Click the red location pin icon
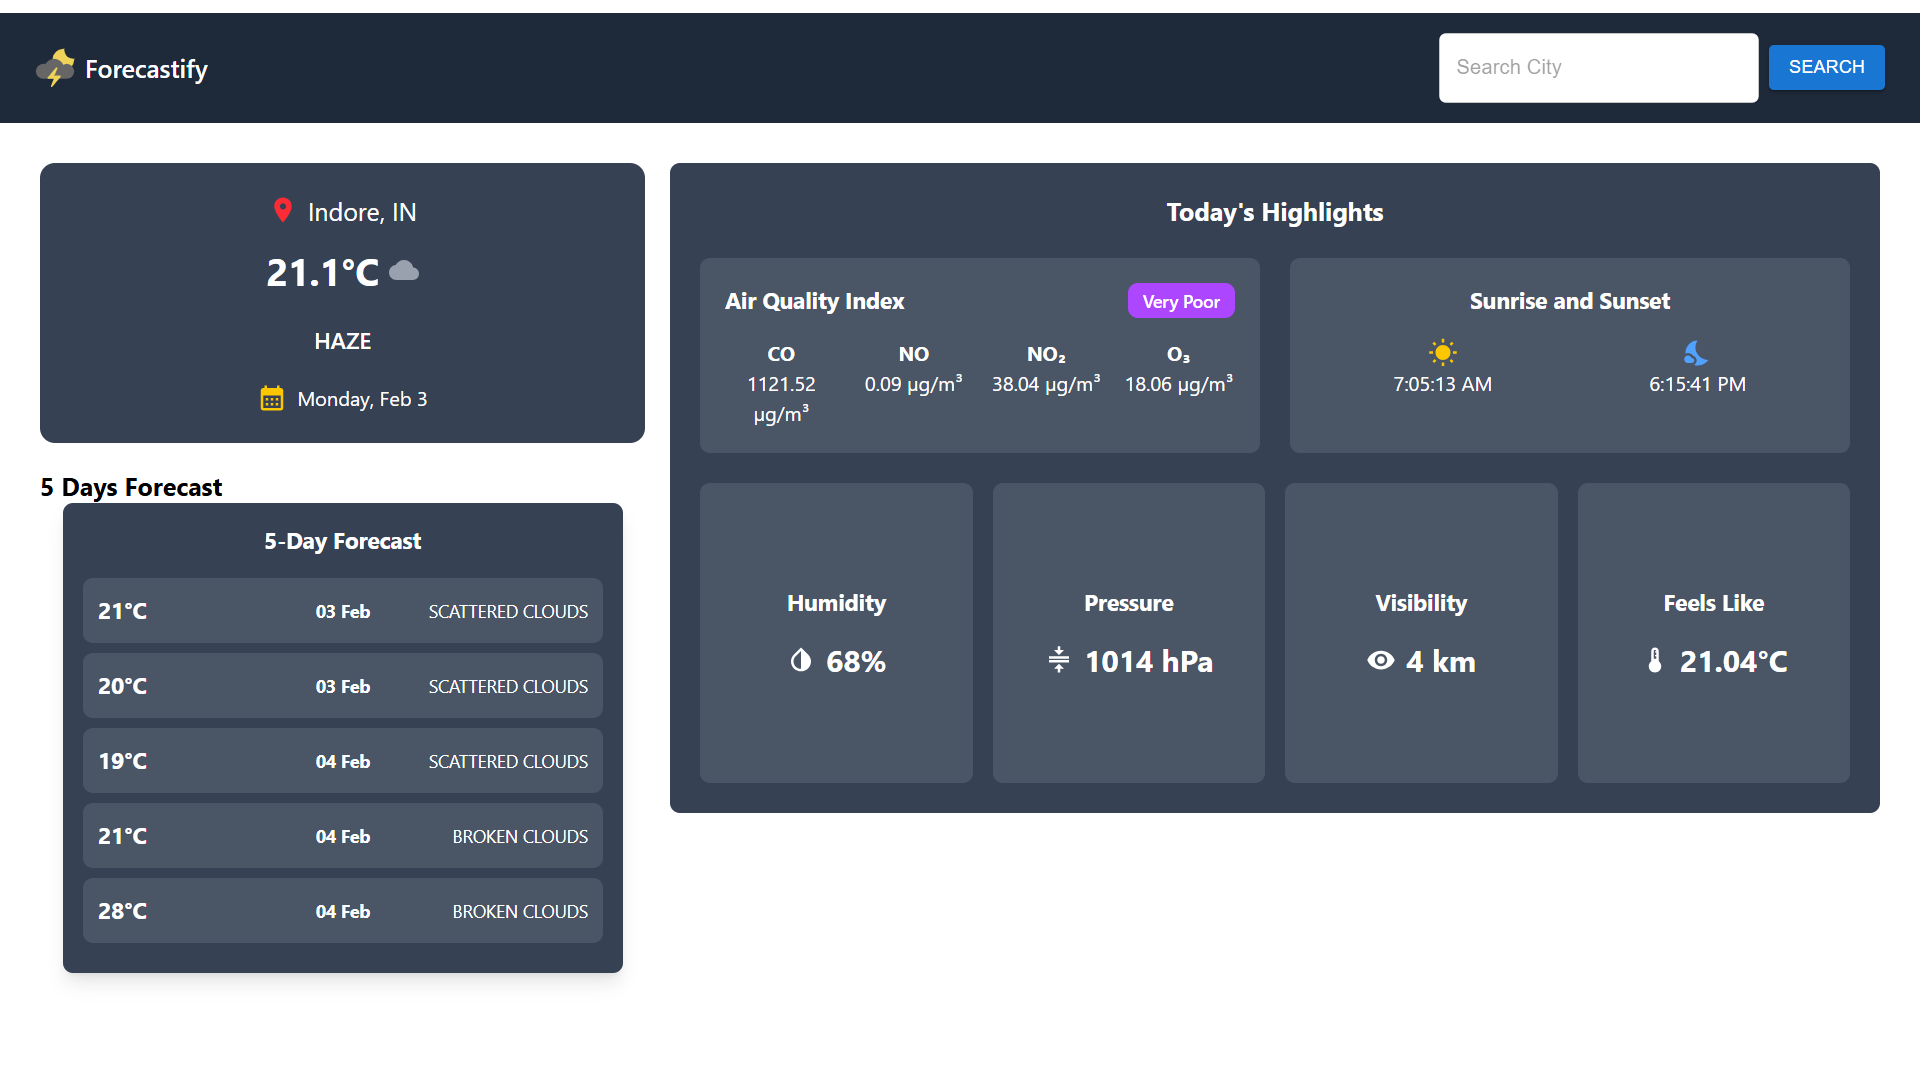 tap(283, 211)
